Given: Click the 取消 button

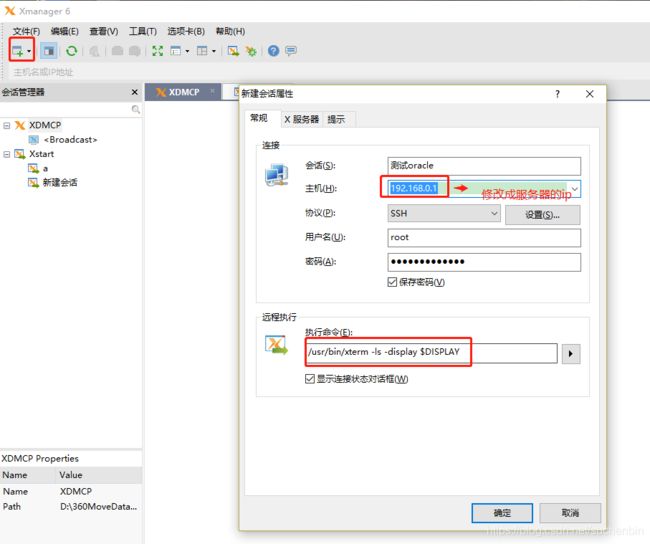Looking at the screenshot, I should 570,513.
